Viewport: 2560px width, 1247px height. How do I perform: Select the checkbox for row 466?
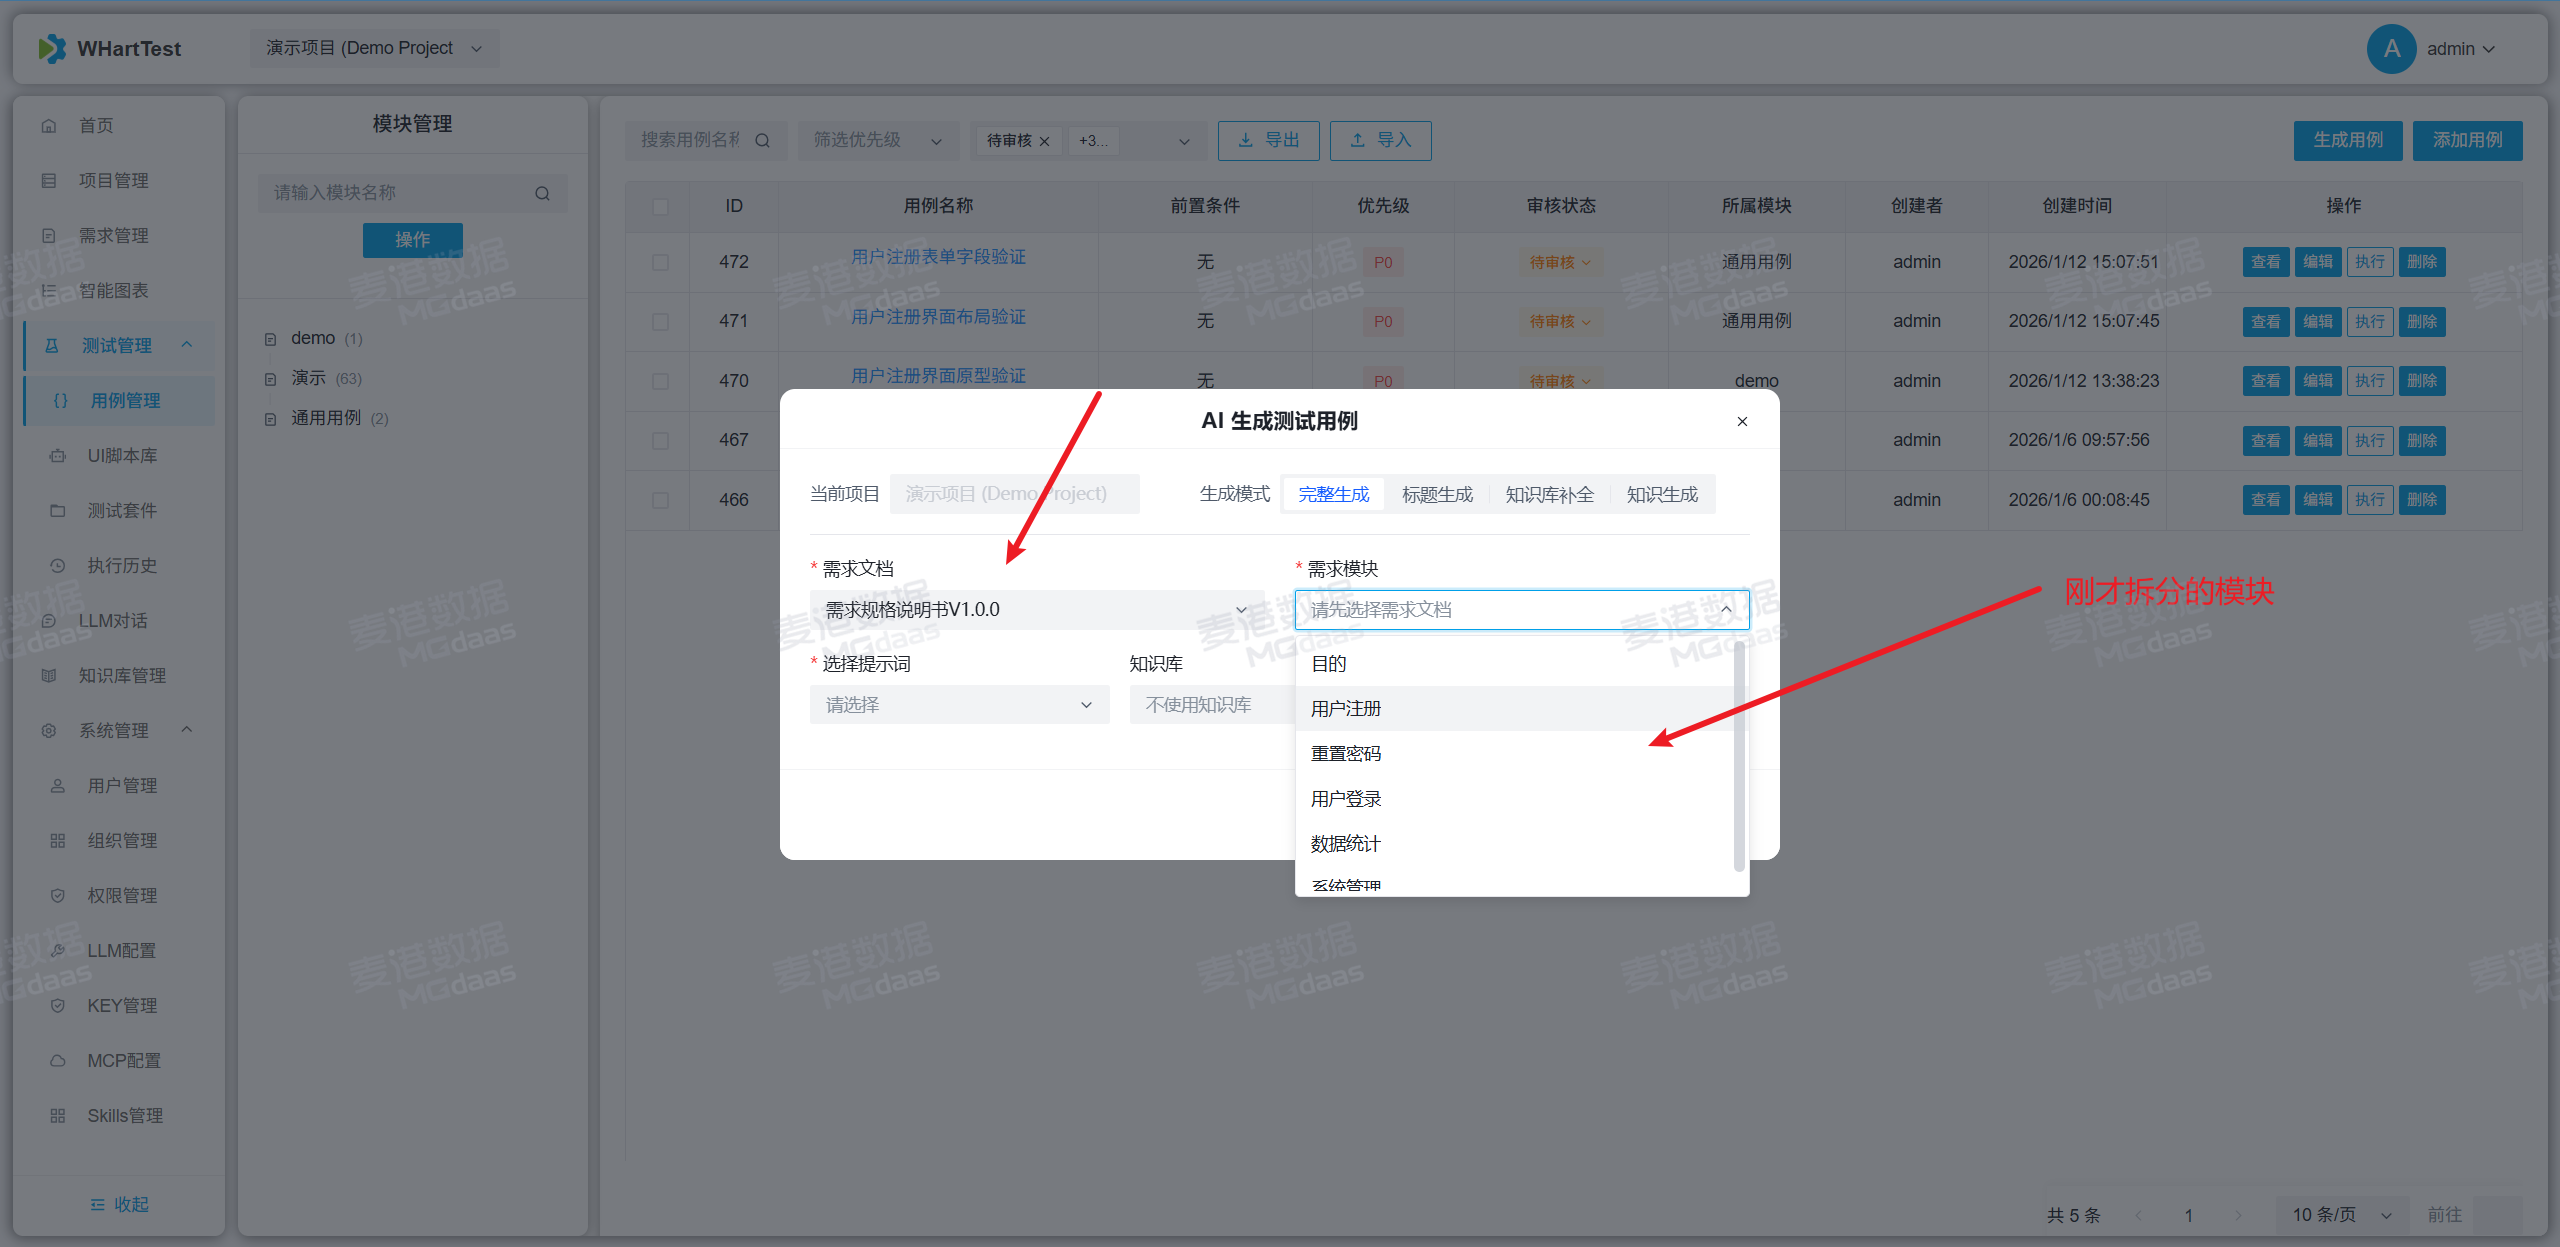660,500
